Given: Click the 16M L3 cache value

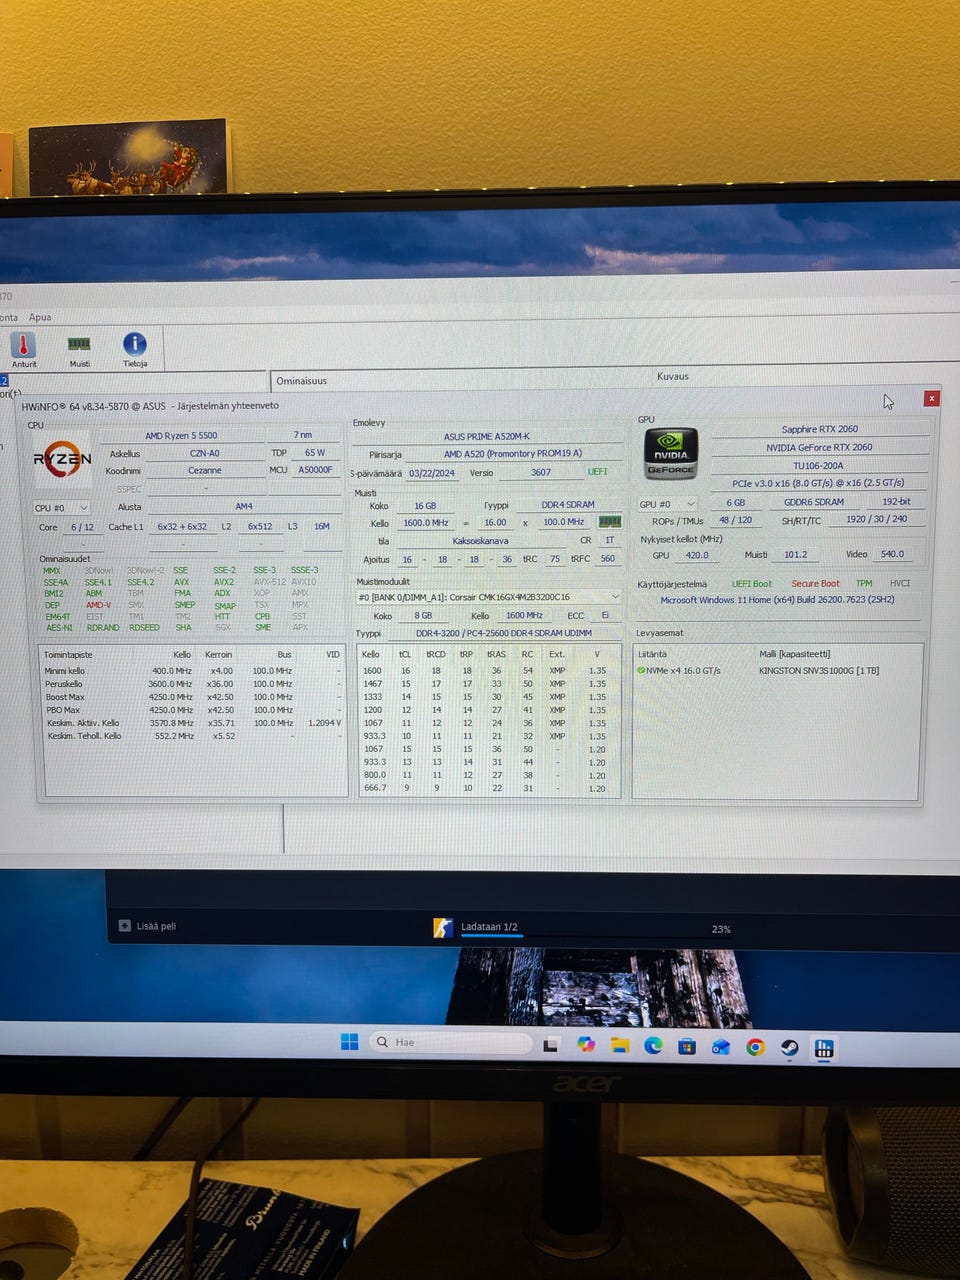Looking at the screenshot, I should [322, 526].
